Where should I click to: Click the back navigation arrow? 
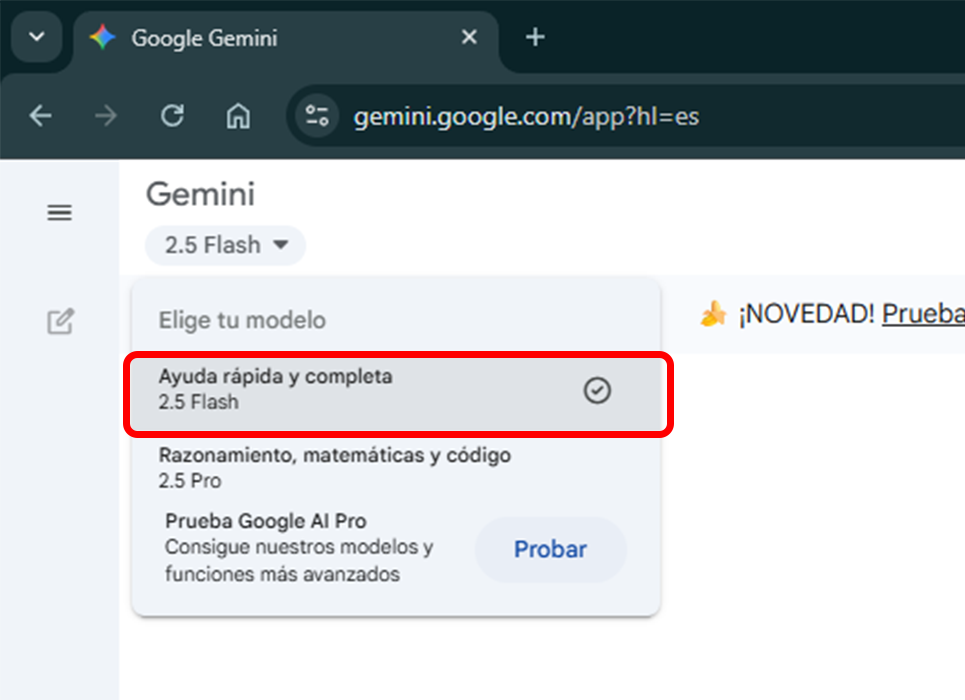(40, 115)
